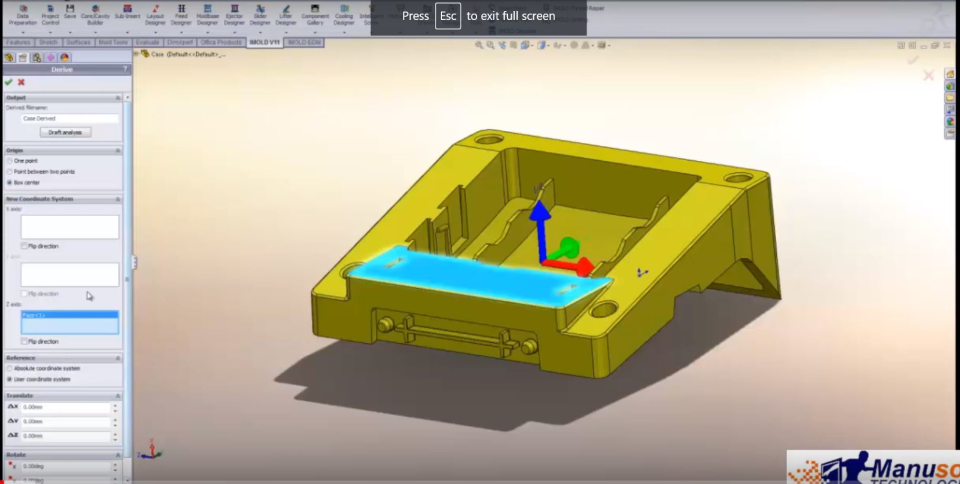Collapse the New Coordinate System section
The image size is (960, 484).
point(118,199)
